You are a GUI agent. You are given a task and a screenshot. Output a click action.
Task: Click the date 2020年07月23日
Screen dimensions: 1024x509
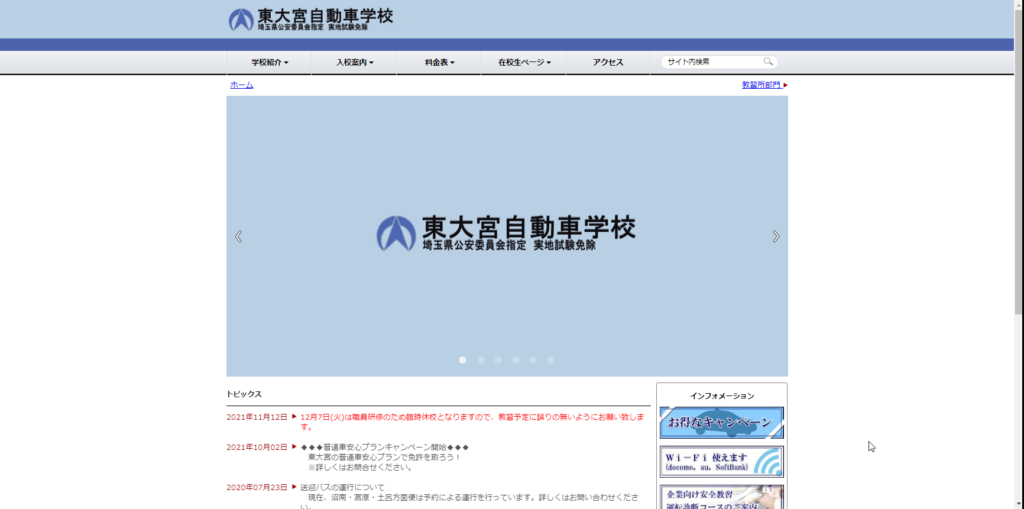tap(257, 487)
